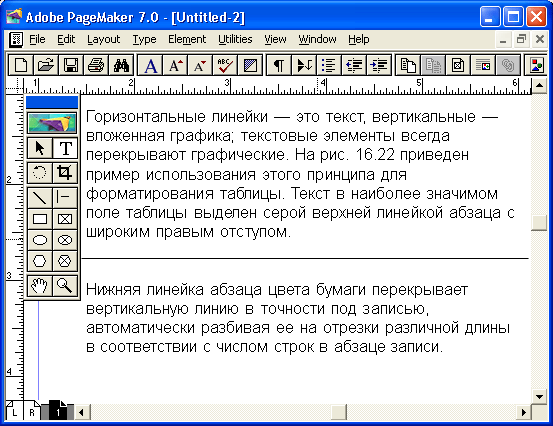The height and width of the screenshot is (426, 553).
Task: Run spell check with ABC checkmark icon
Action: point(225,65)
